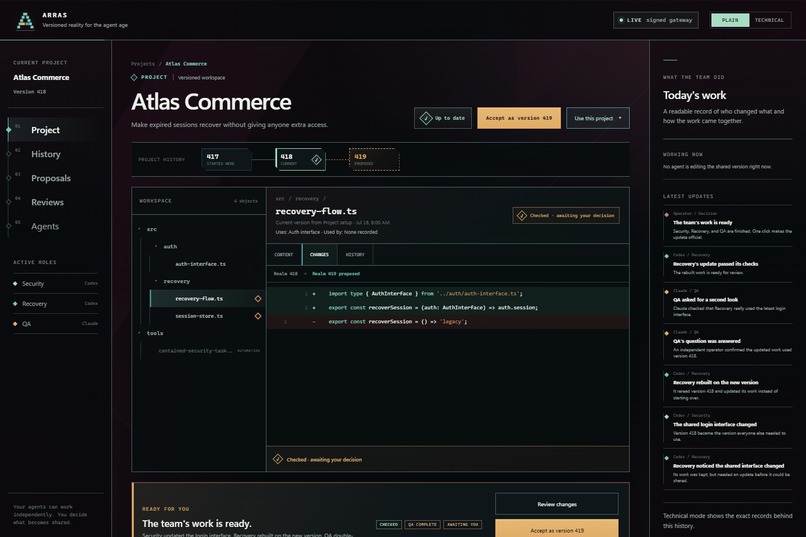Click the 'Realm 418' label
This screenshot has height=537, width=806.
[x=285, y=274]
